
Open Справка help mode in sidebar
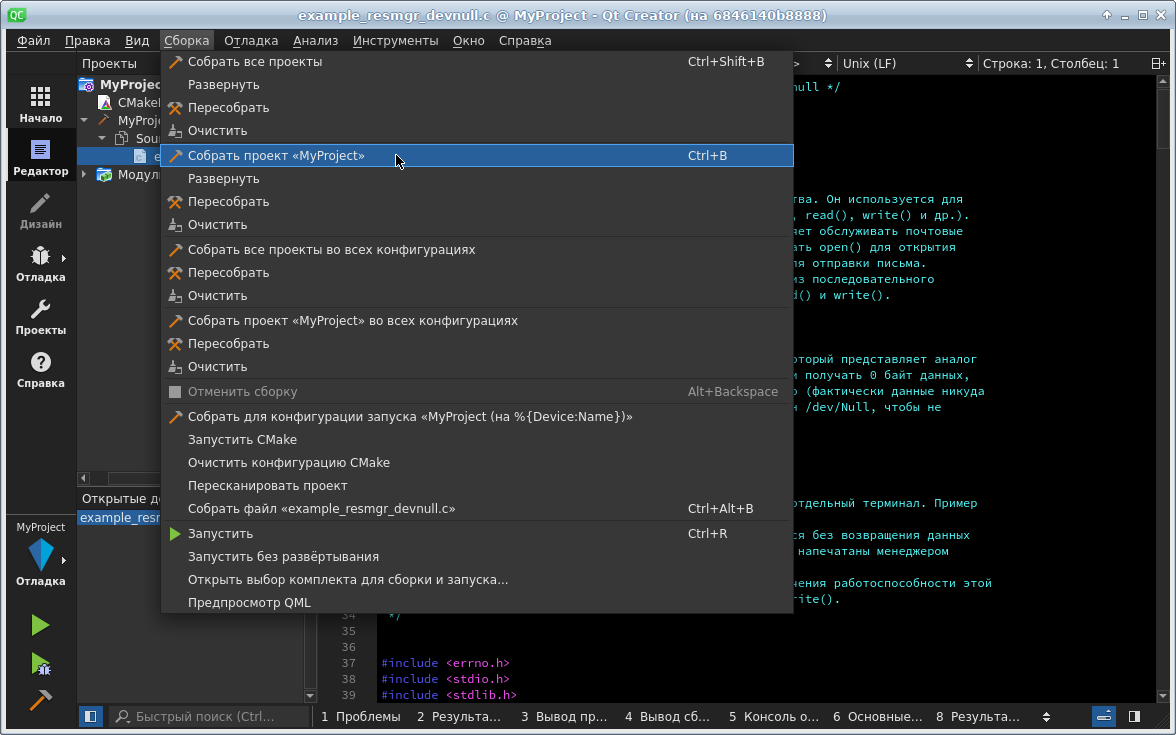[x=40, y=369]
